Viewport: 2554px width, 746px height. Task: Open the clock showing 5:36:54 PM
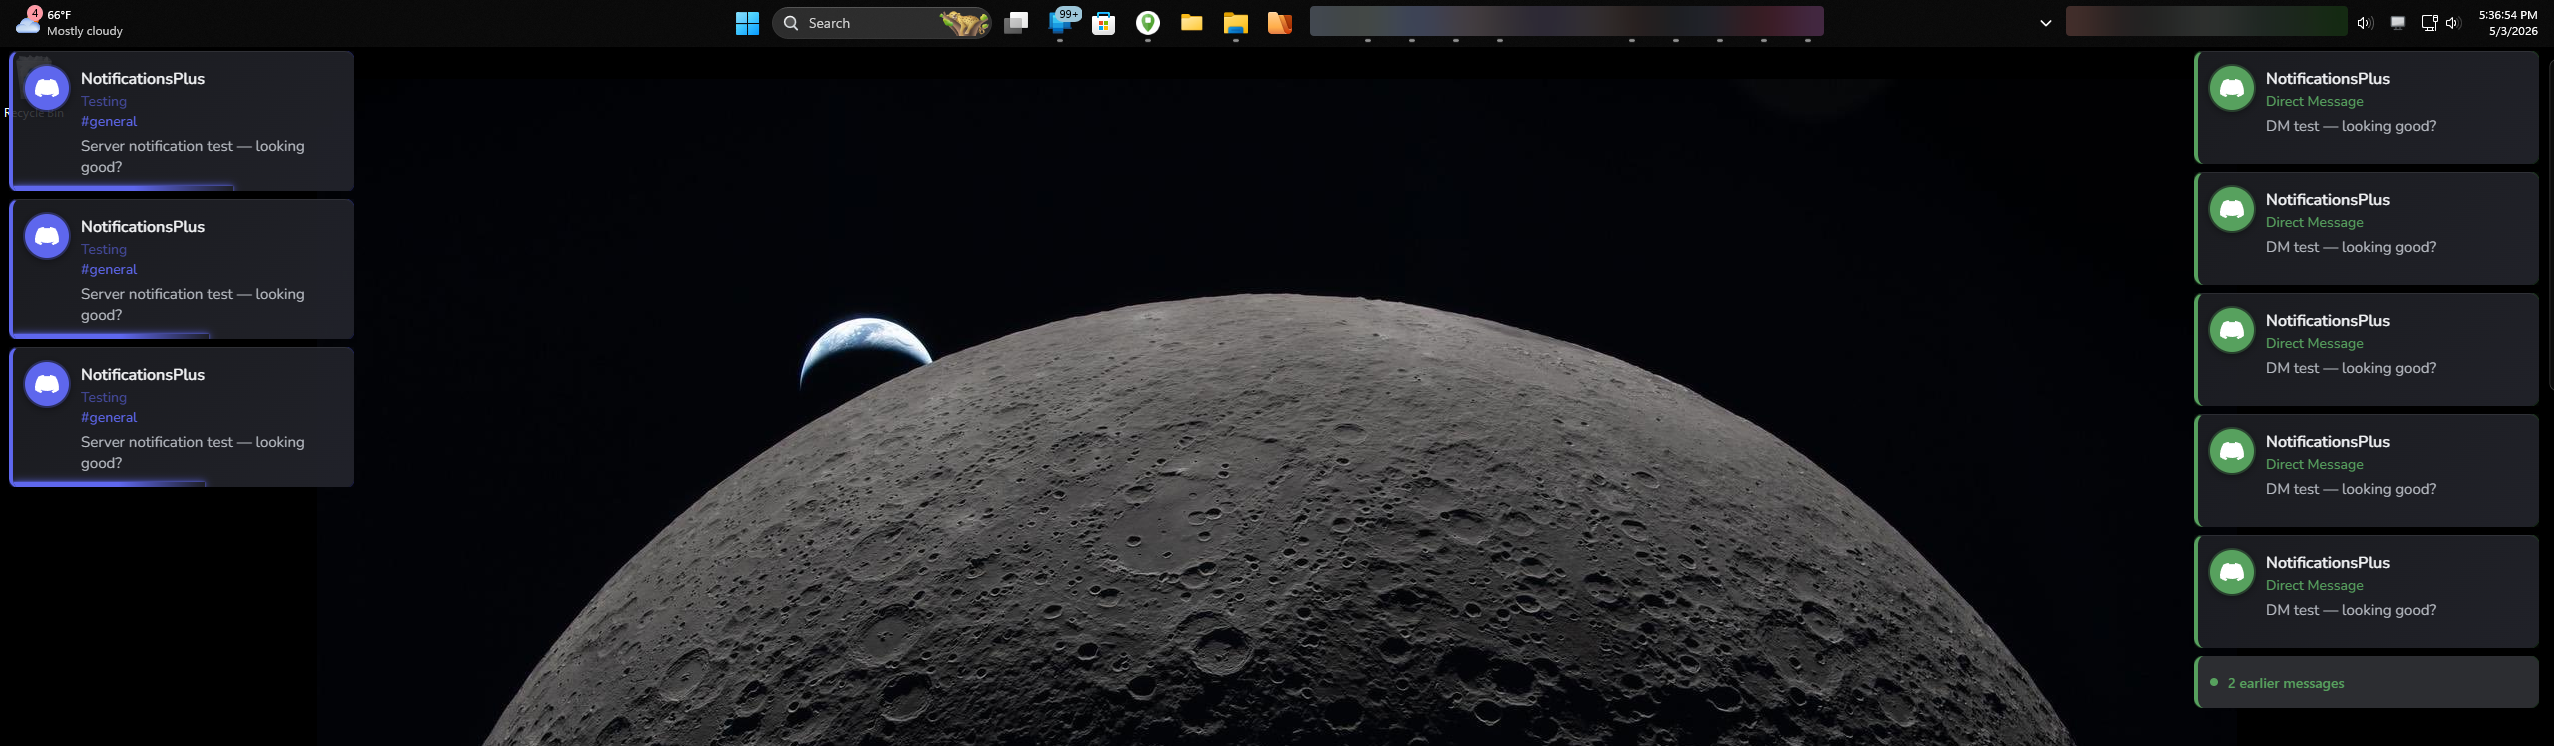click(x=2508, y=23)
